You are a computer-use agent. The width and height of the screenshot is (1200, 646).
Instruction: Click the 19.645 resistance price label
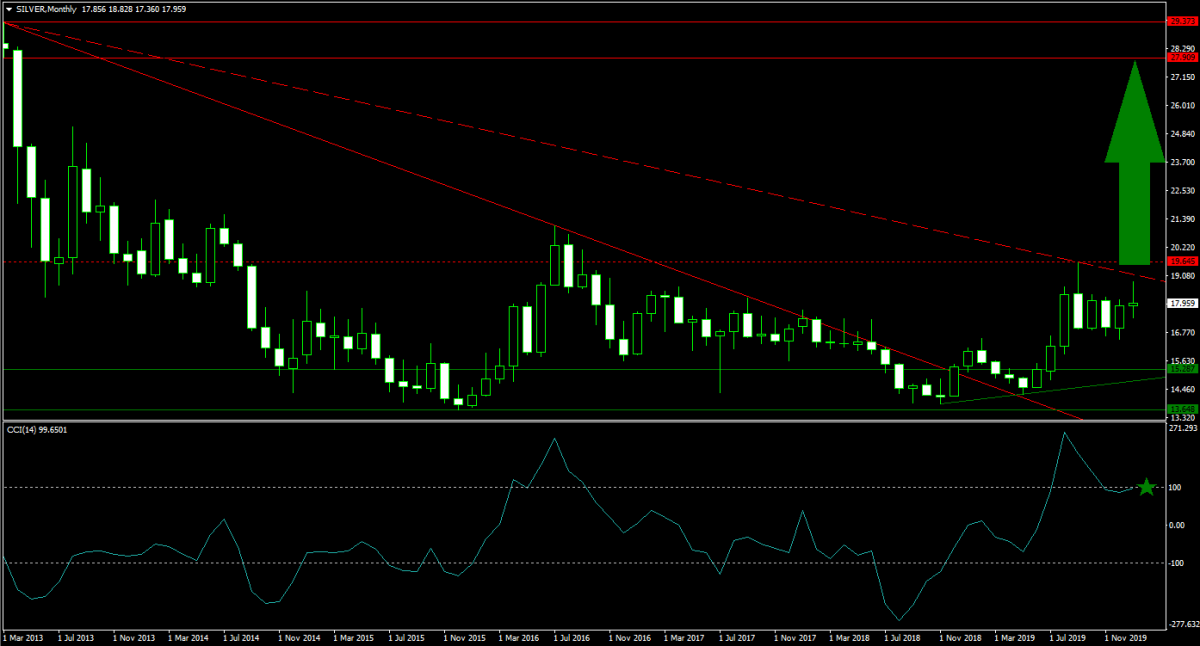1182,261
